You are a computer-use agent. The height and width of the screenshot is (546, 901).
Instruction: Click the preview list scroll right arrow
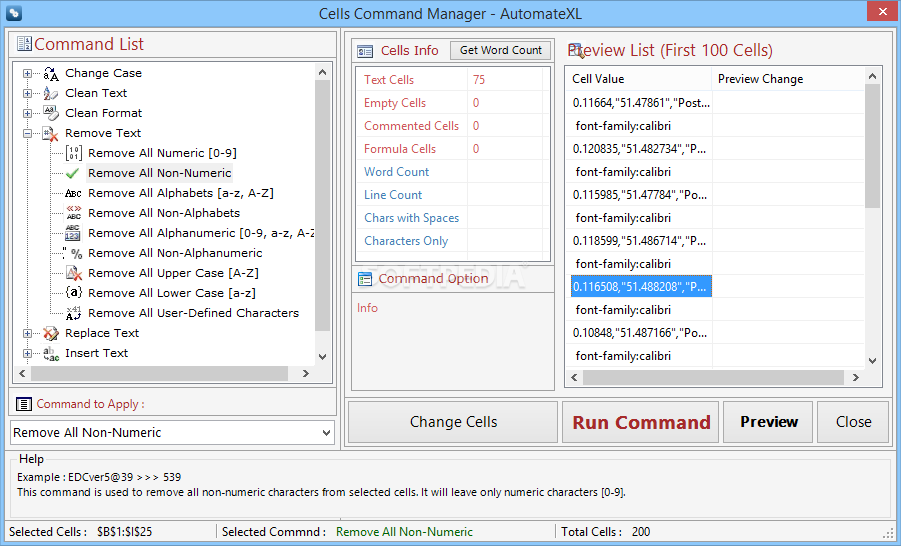(856, 378)
